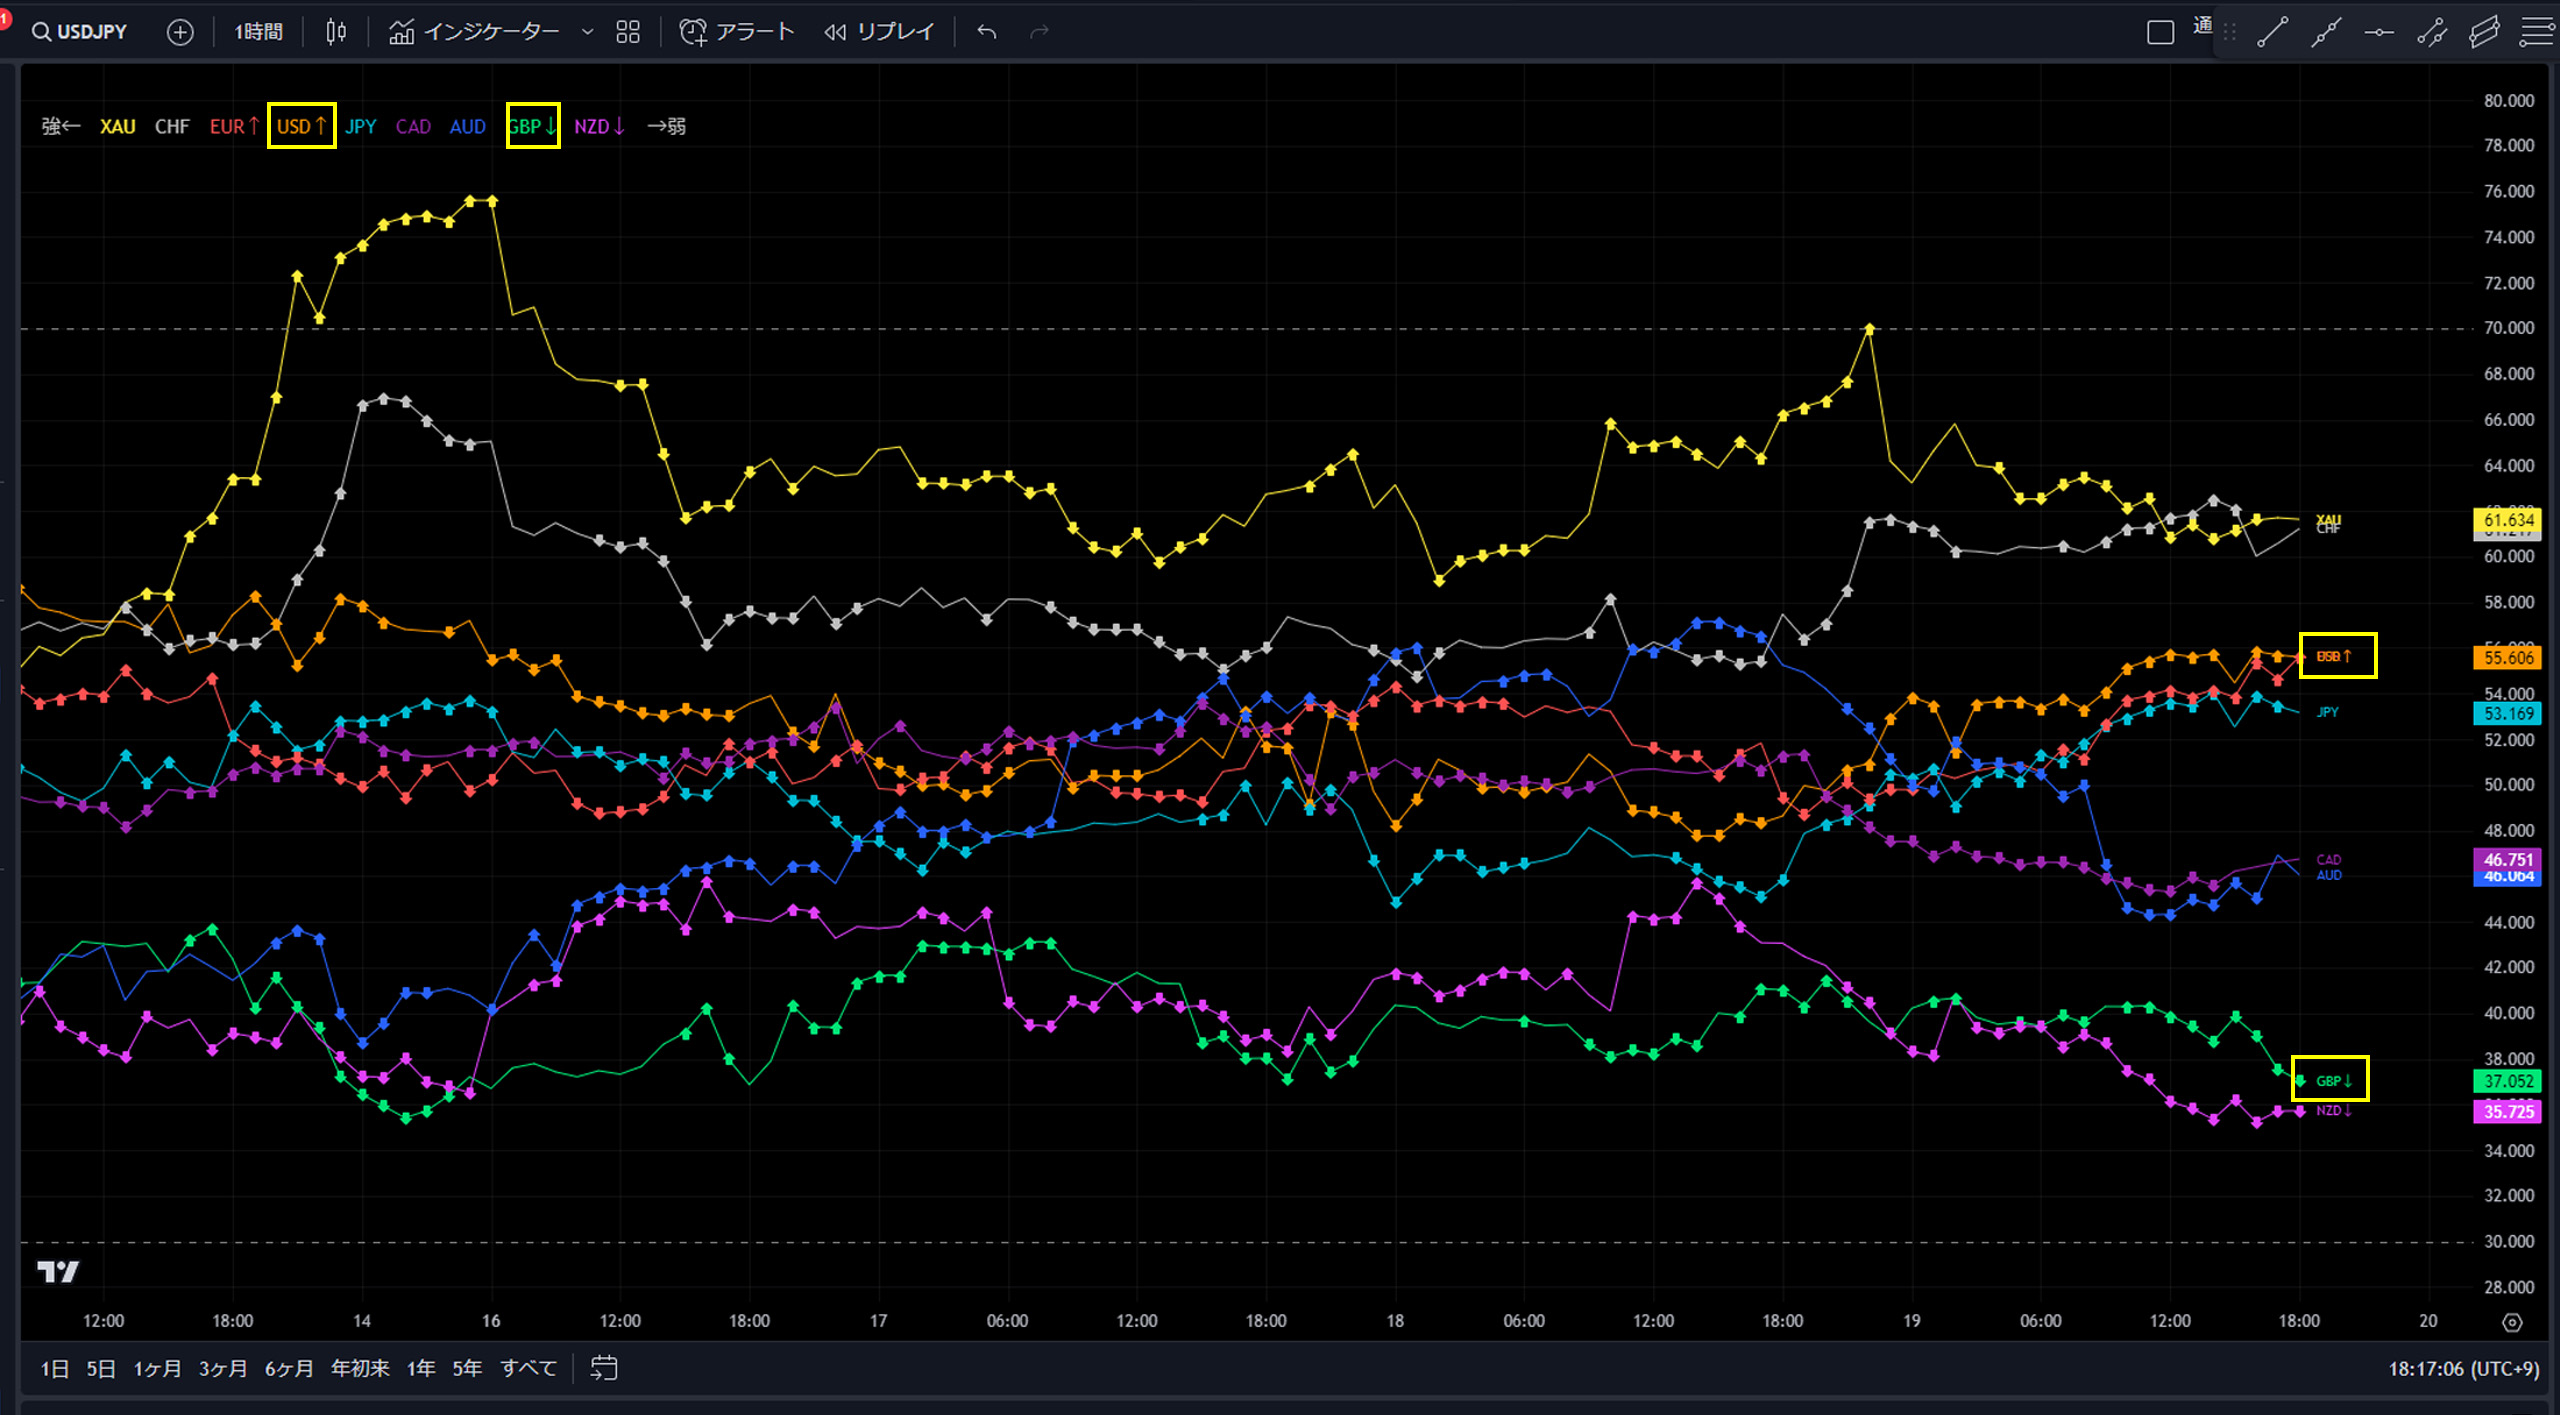Select the すべて date range tab

[528, 1368]
